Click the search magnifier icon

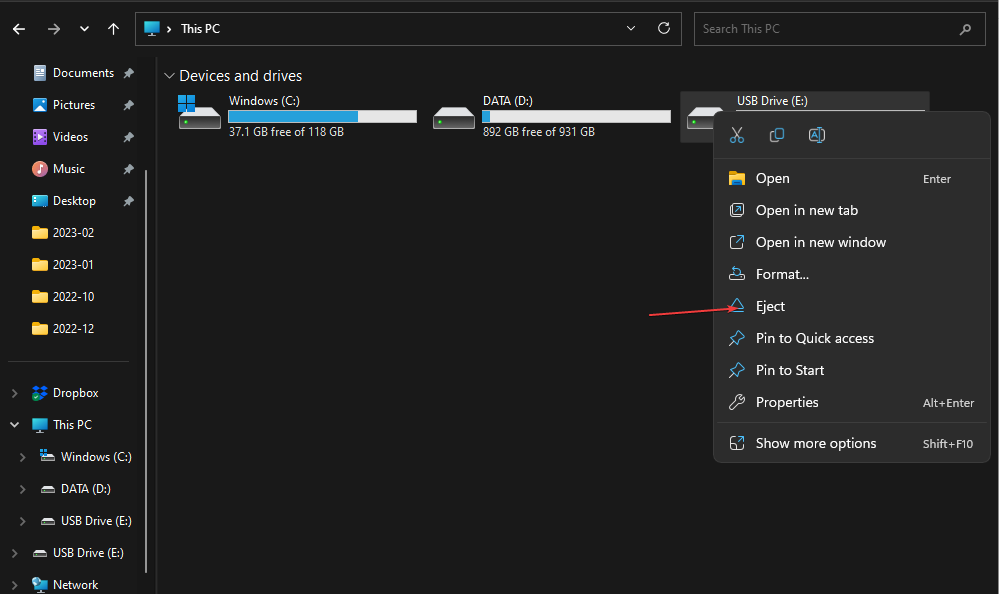(965, 29)
